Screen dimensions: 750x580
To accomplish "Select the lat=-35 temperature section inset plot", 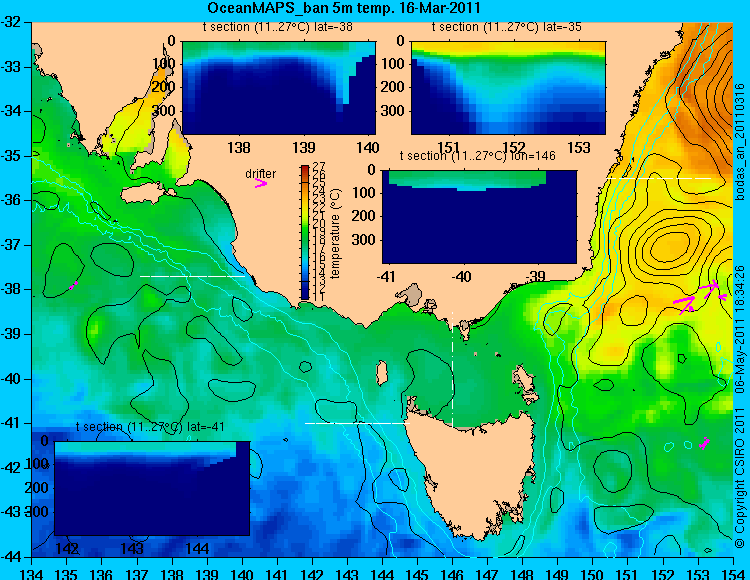I will (x=508, y=88).
